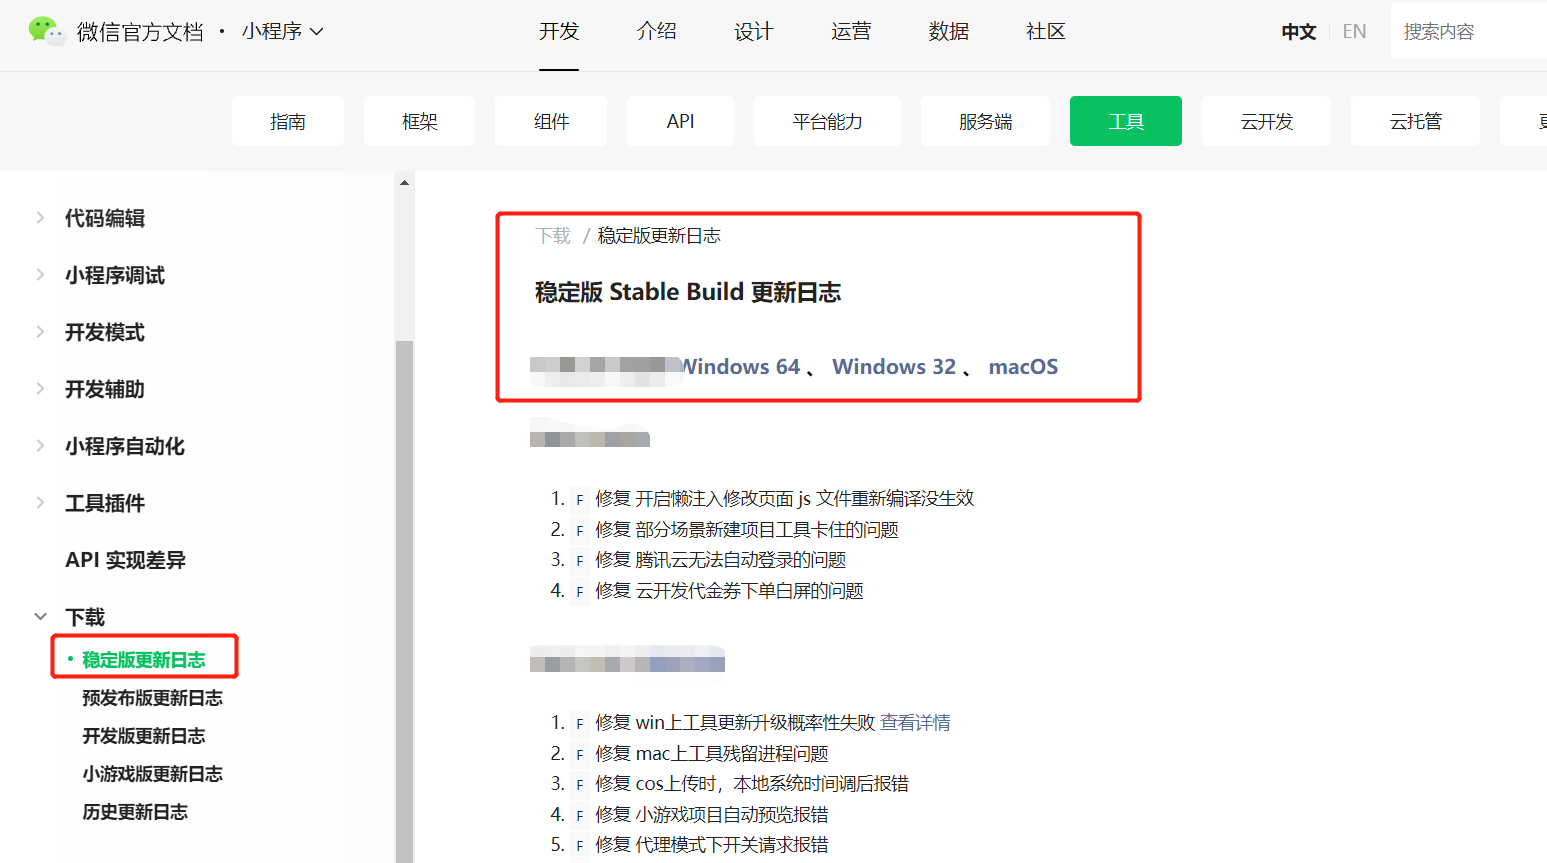Select the 开发 top navigation tab

click(559, 31)
